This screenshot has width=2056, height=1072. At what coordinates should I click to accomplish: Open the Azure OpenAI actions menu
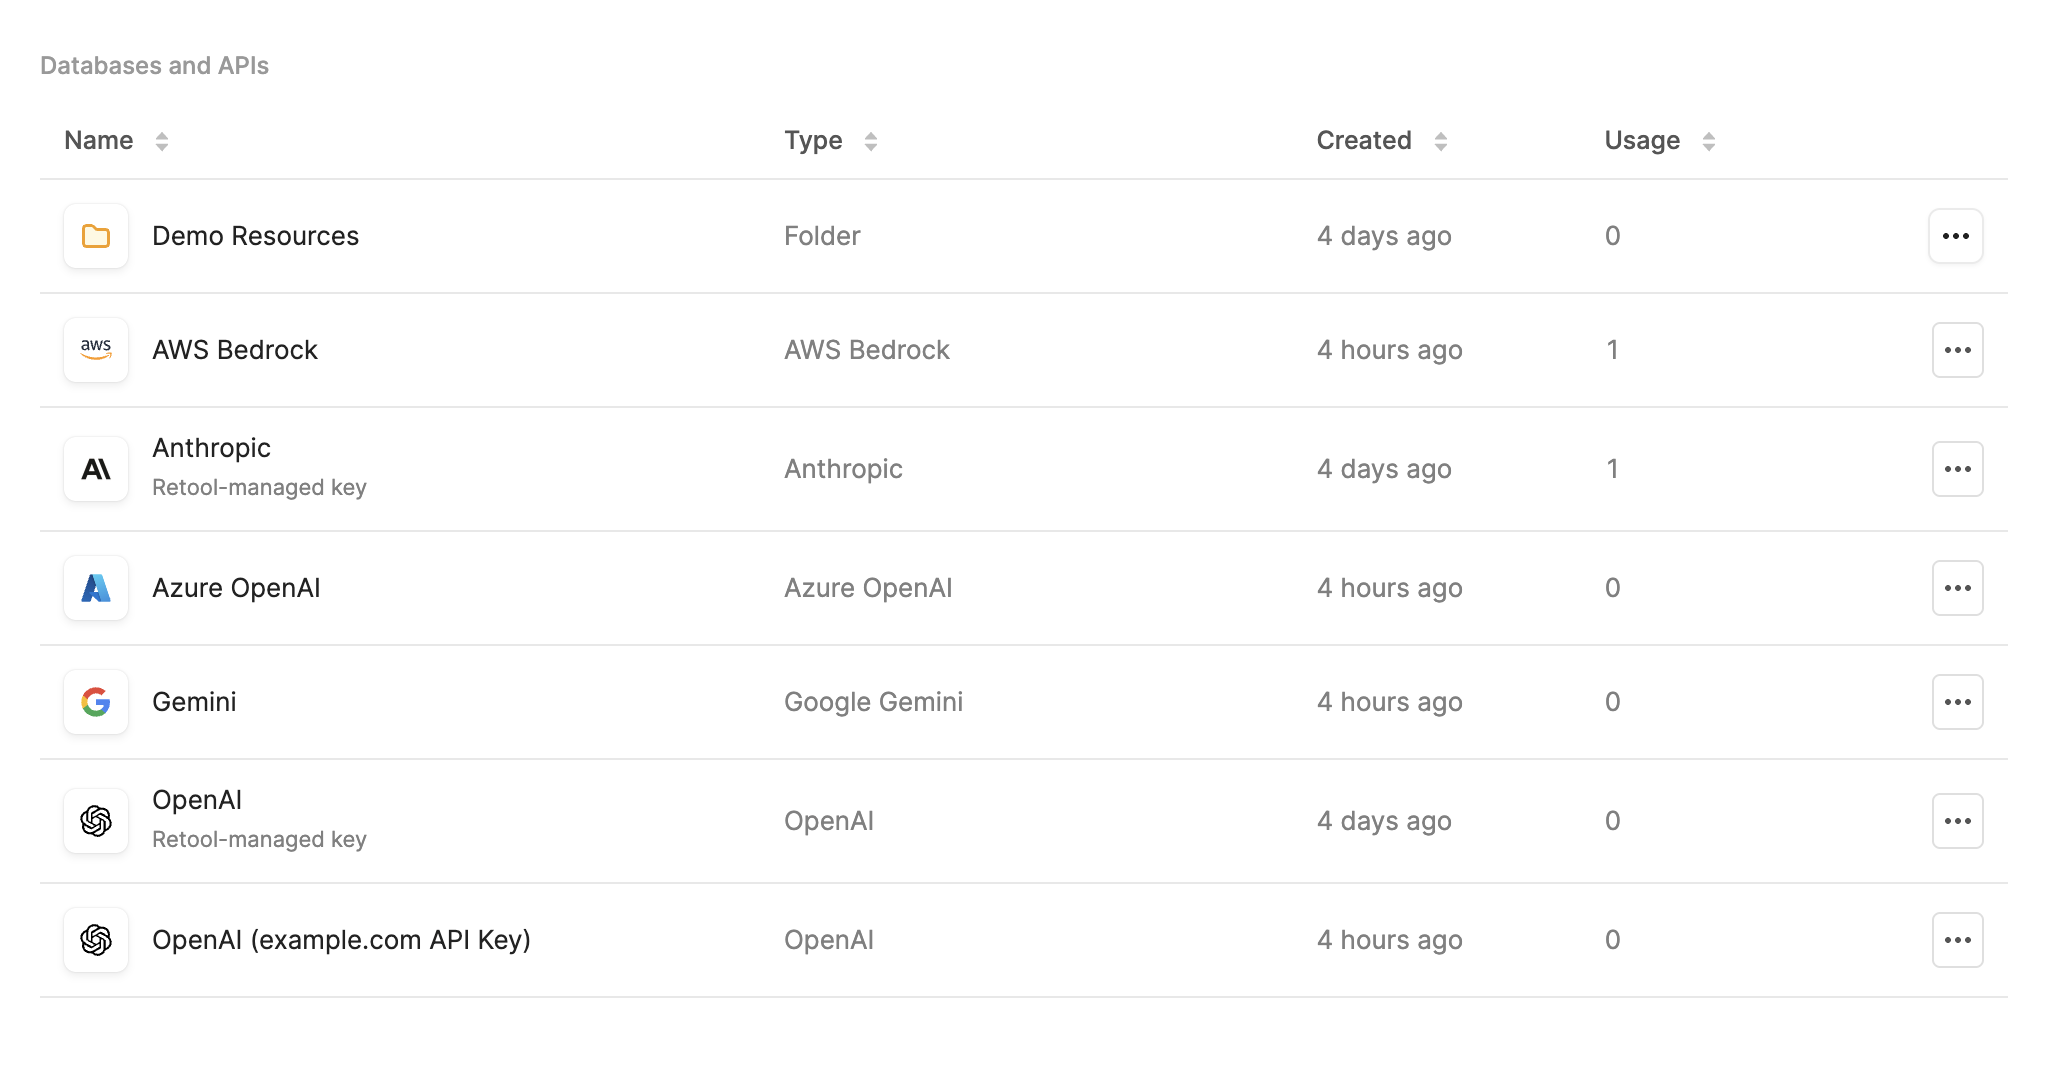pyautogui.click(x=1955, y=588)
